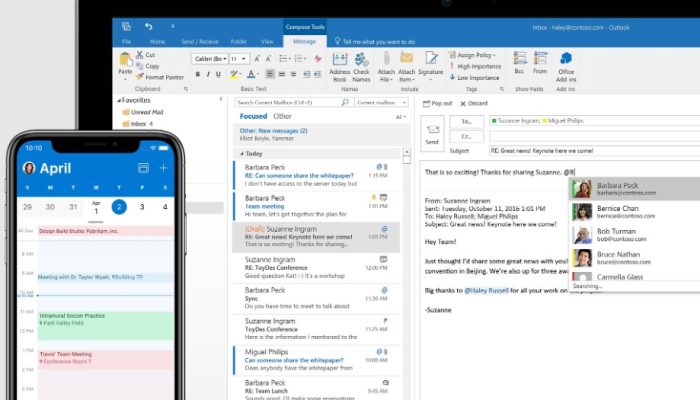Screen dimensions: 700x400
Task: Toggle High Importance tag
Action: 475,66
